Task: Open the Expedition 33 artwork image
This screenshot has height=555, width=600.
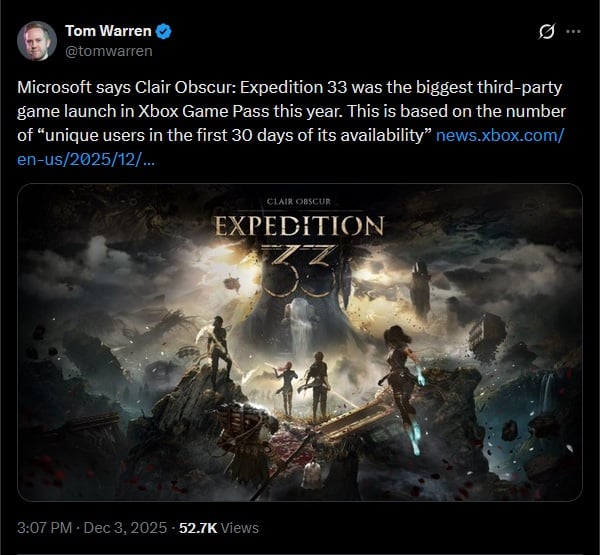Action: [x=300, y=342]
